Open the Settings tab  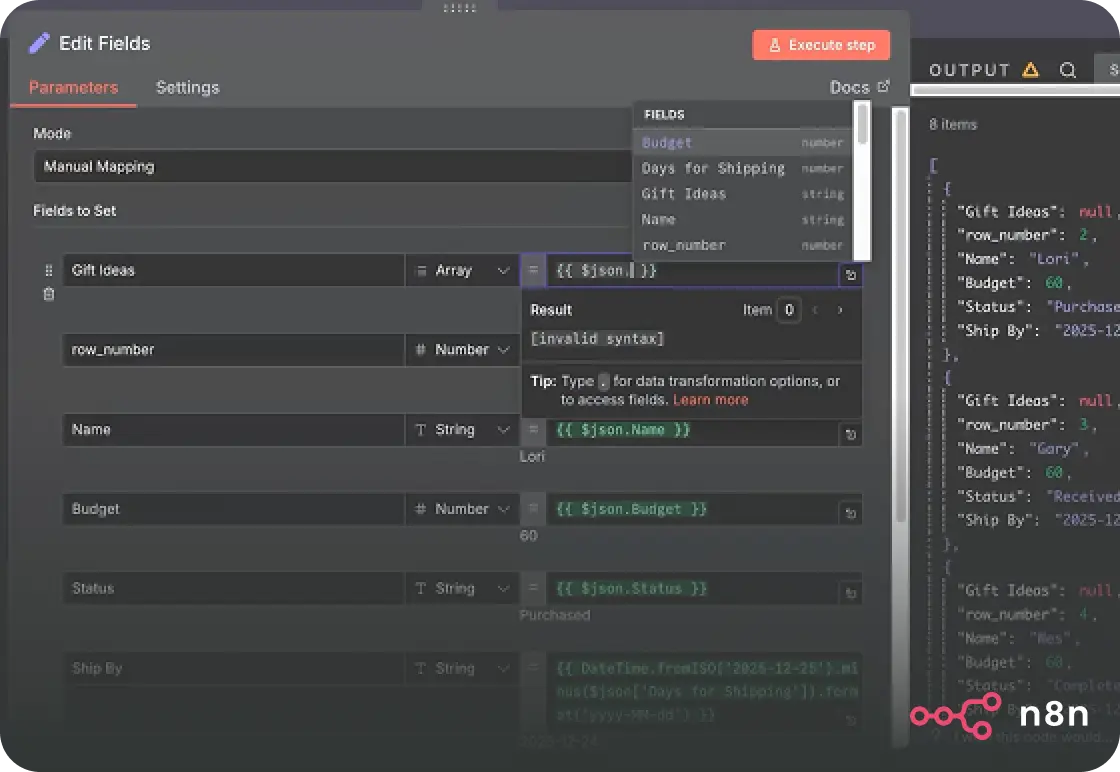tap(187, 87)
